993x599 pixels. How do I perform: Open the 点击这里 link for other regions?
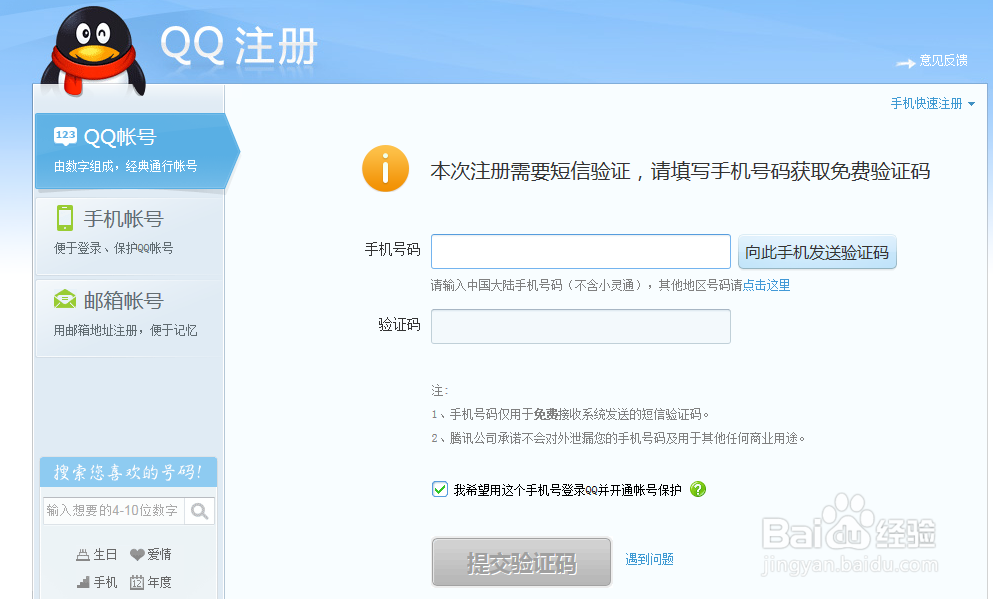tap(766, 286)
